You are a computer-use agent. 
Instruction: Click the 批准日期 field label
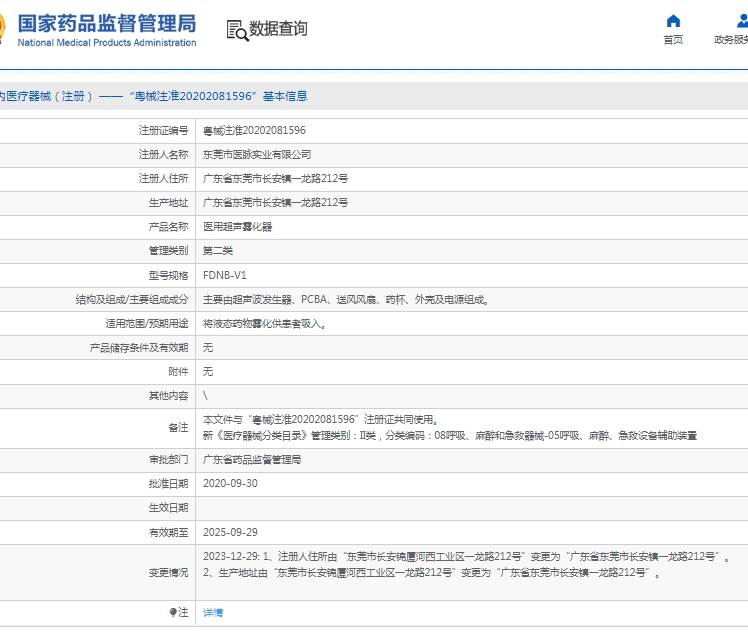[x=168, y=484]
